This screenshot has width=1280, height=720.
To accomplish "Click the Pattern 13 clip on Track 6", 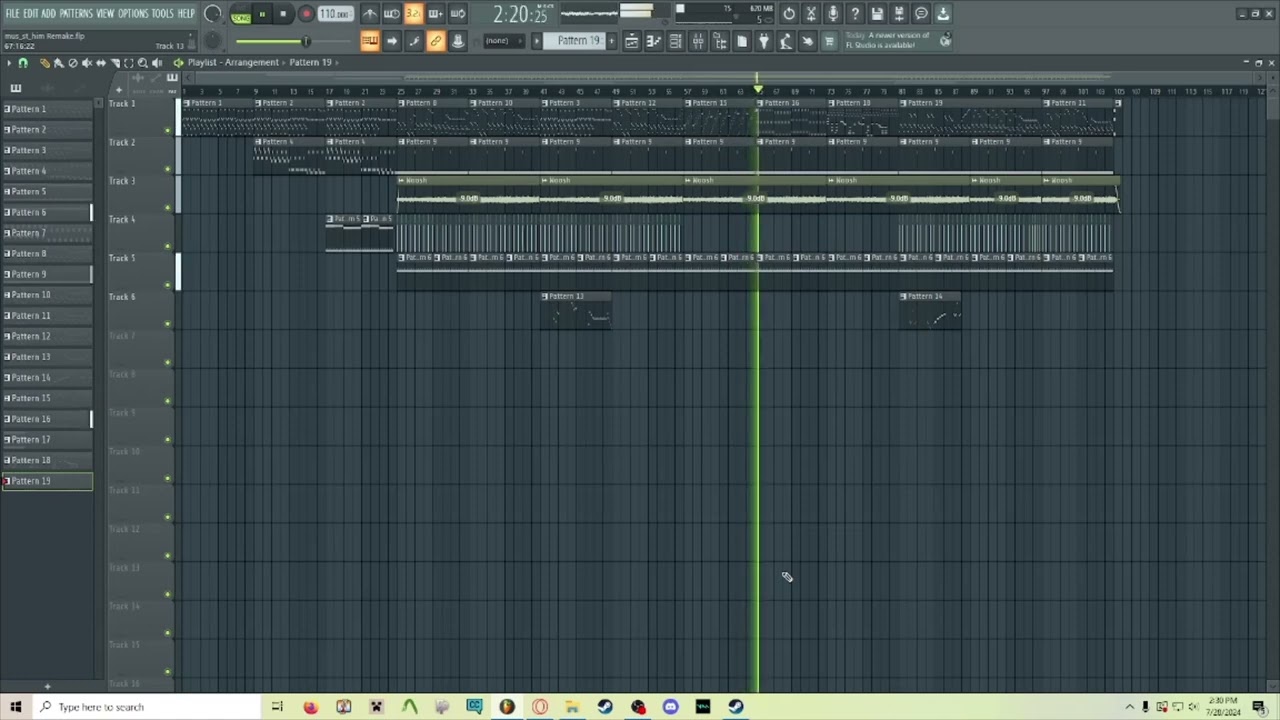I will pyautogui.click(x=575, y=310).
